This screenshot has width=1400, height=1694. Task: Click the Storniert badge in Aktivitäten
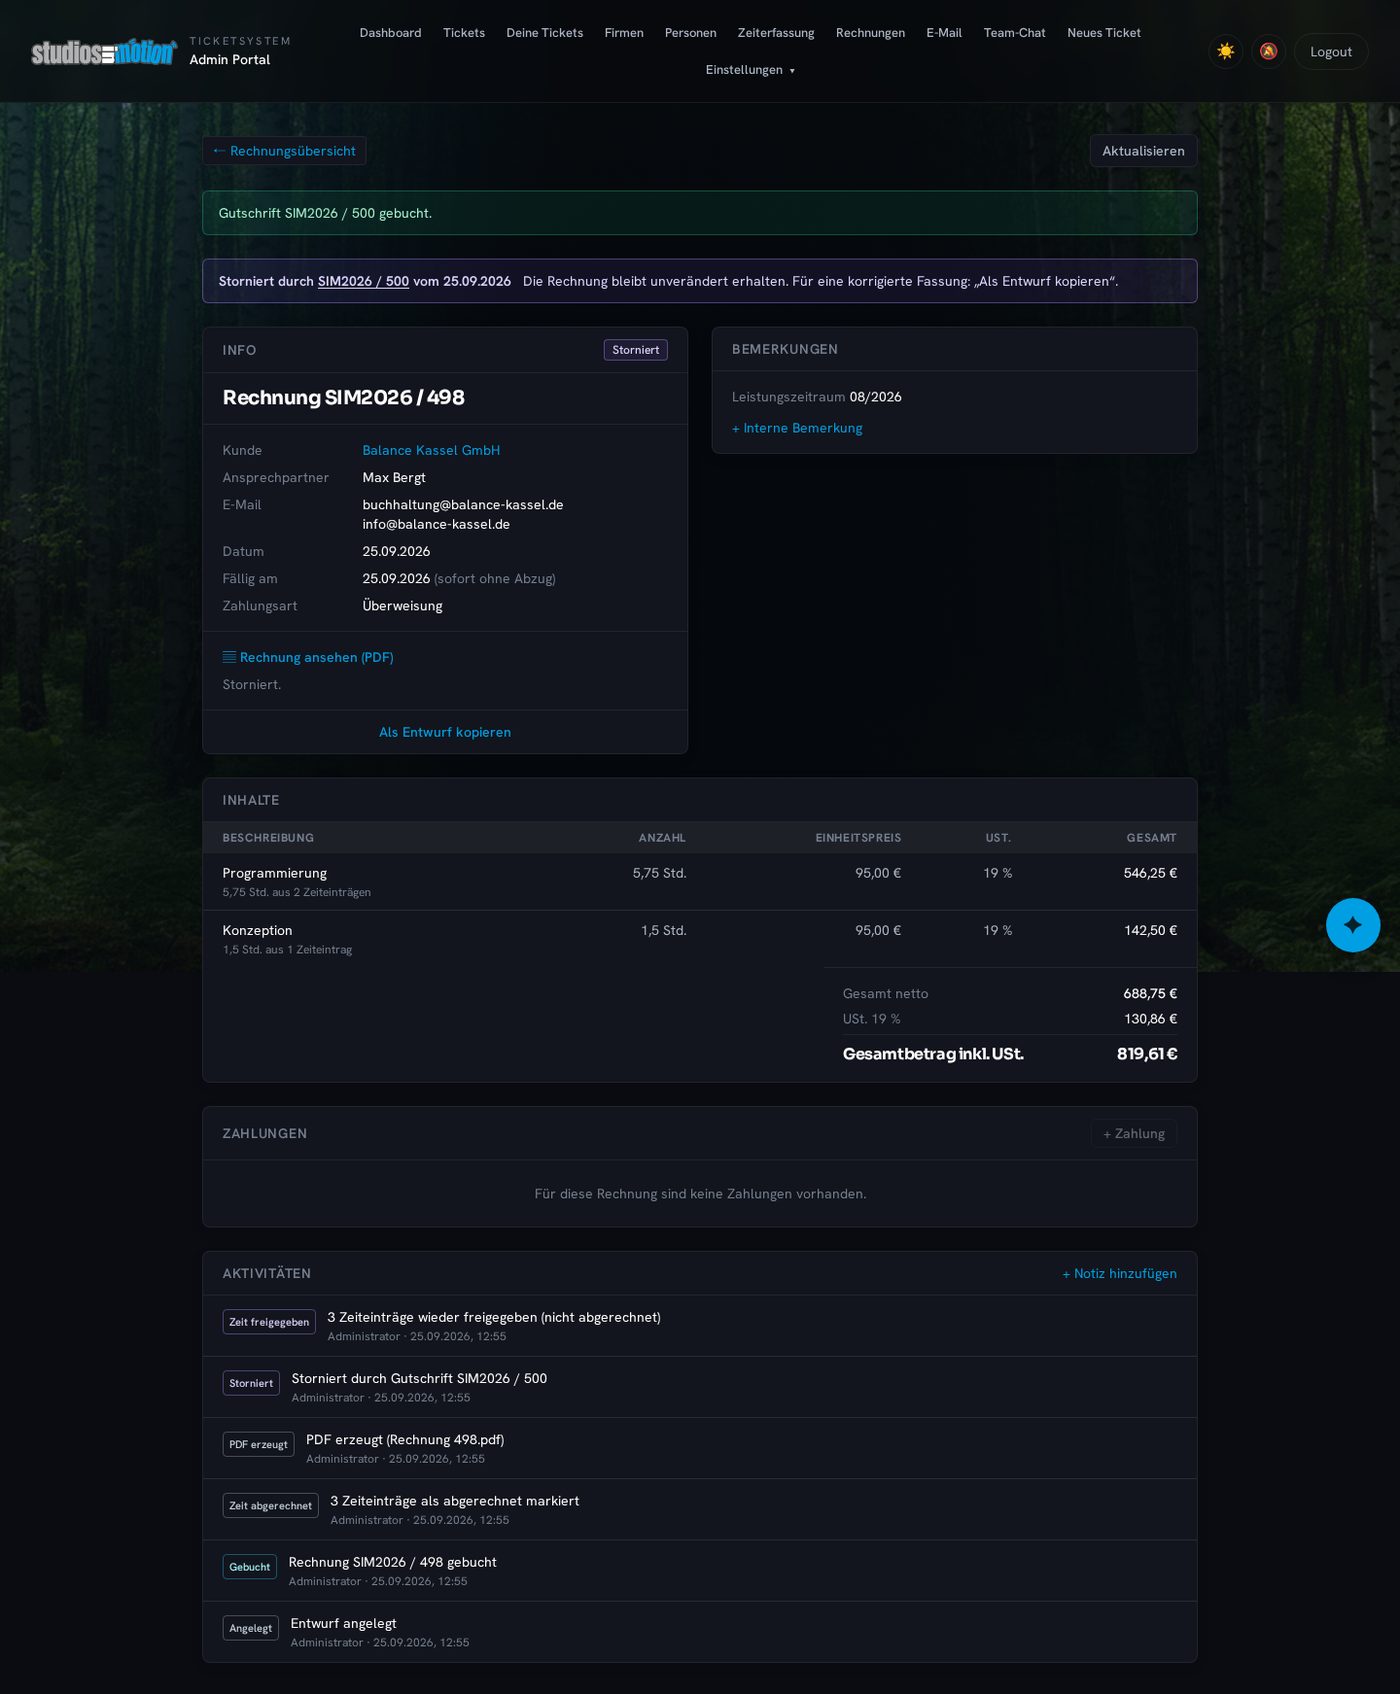(x=251, y=1383)
